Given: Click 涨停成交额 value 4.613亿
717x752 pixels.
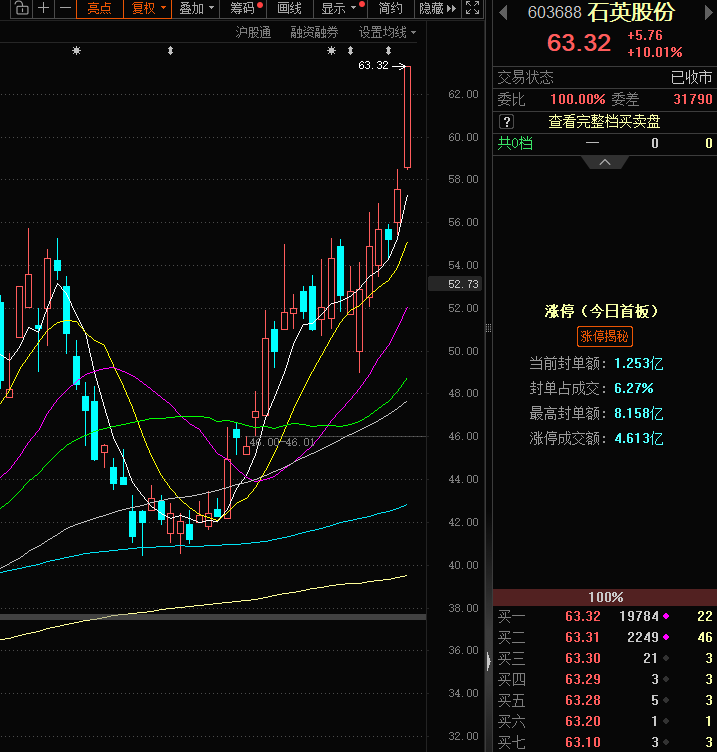Looking at the screenshot, I should point(639,438).
